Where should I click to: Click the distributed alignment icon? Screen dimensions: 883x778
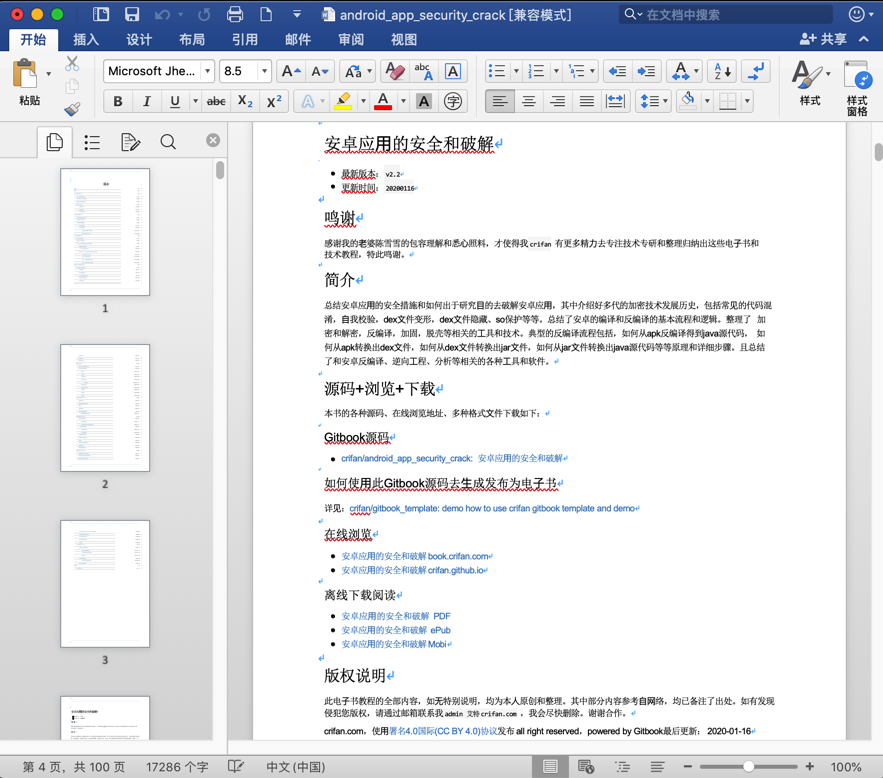click(616, 101)
